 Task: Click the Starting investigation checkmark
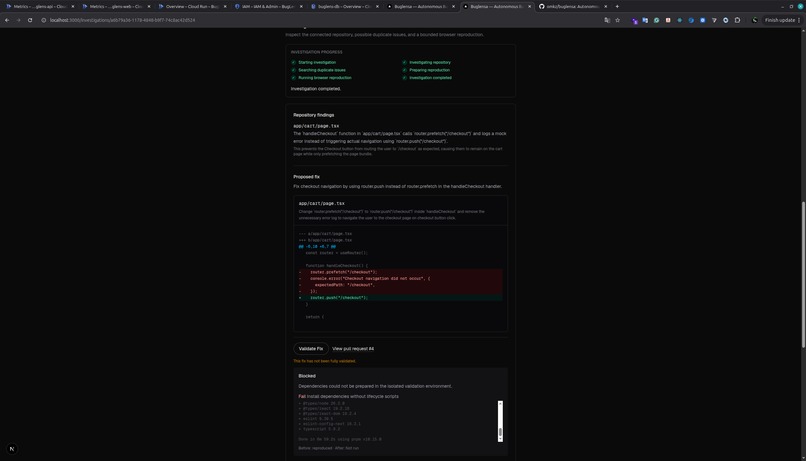294,62
